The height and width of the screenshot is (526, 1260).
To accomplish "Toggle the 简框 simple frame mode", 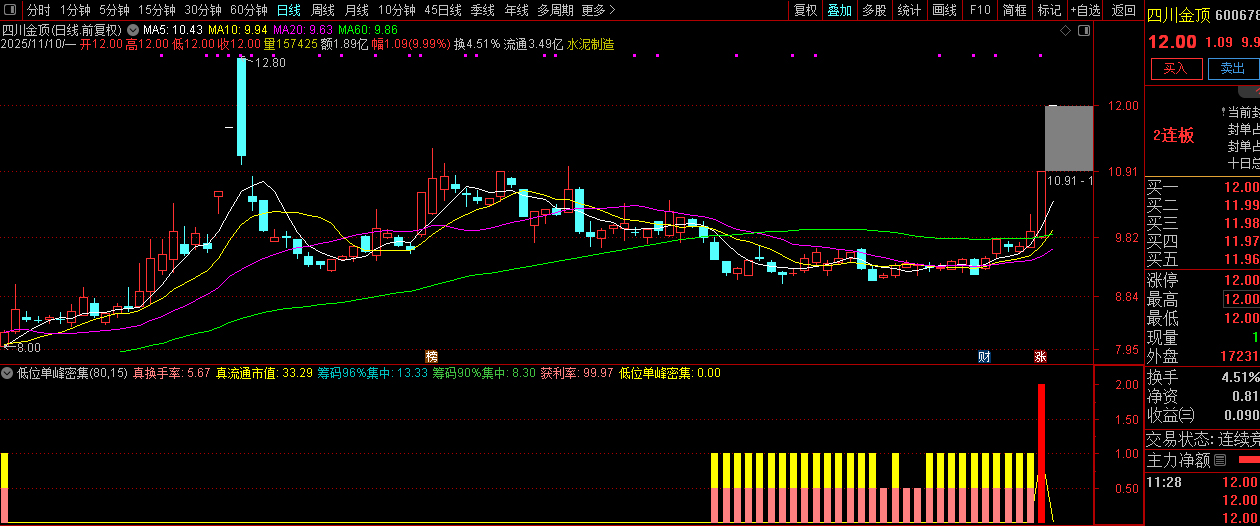I will click(1014, 10).
